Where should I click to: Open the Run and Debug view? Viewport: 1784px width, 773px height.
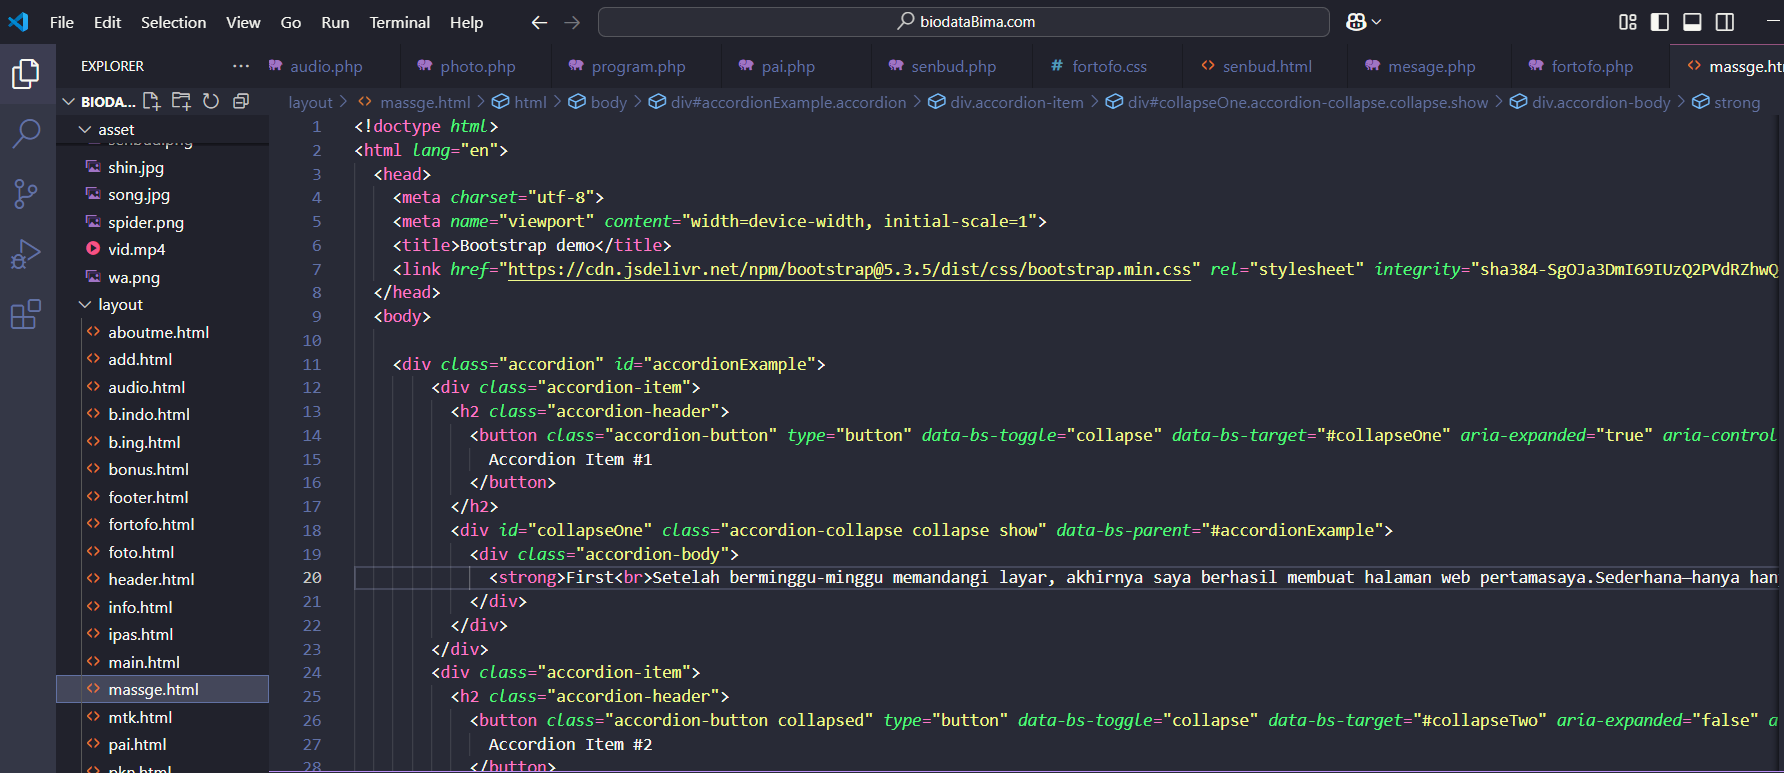[26, 255]
